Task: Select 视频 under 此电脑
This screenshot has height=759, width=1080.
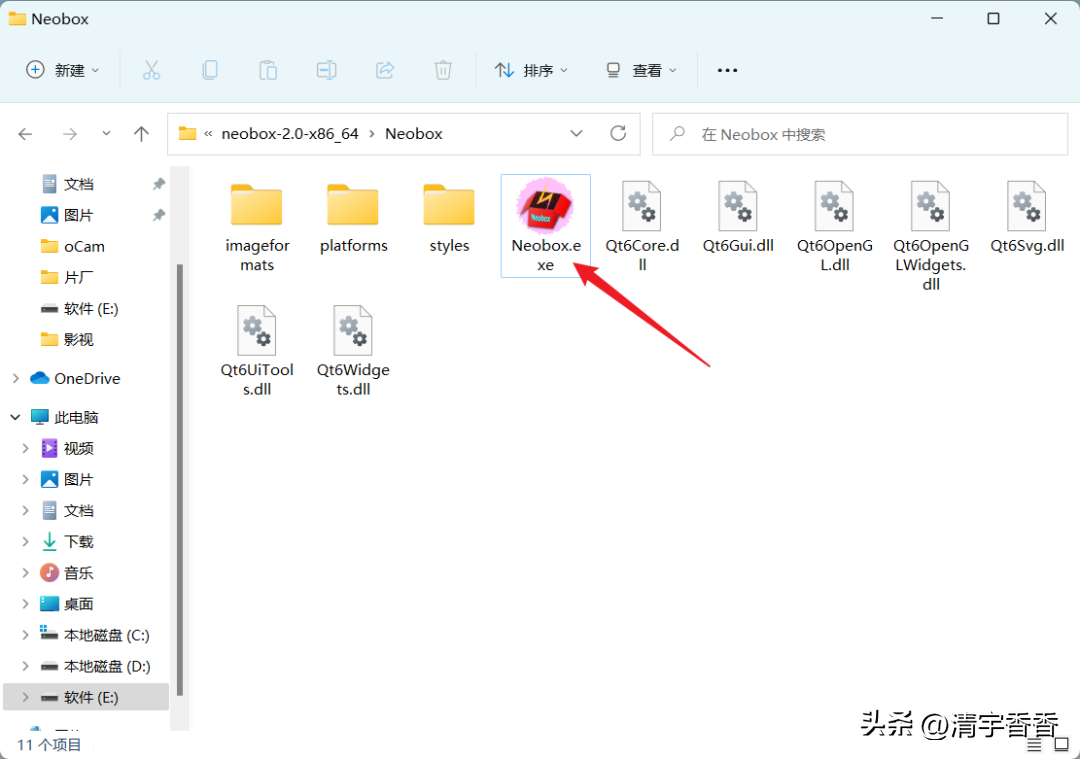Action: click(78, 448)
